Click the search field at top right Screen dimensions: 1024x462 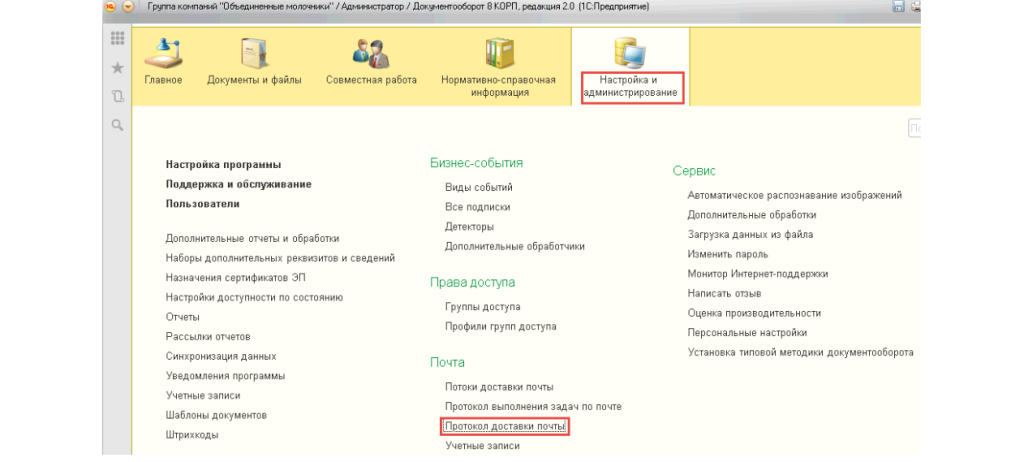[x=914, y=128]
